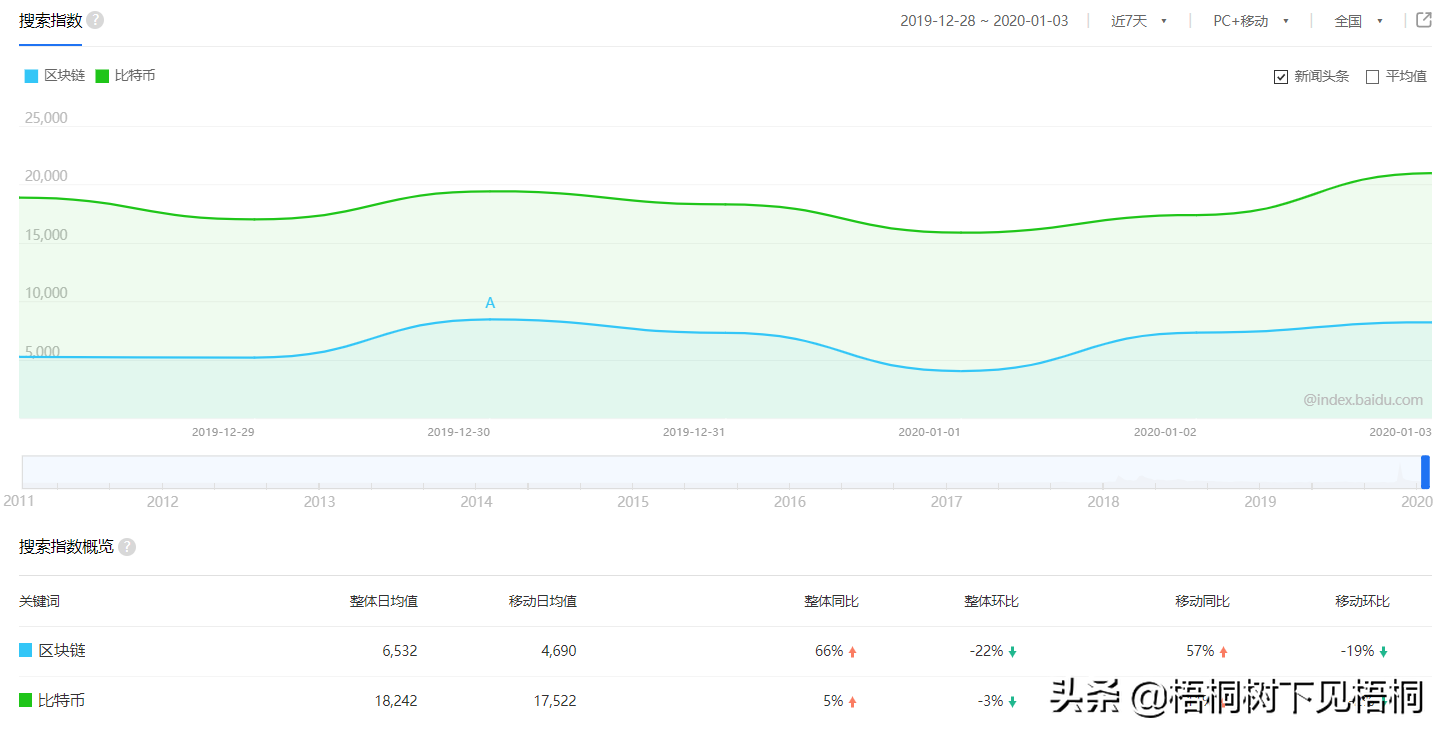This screenshot has width=1446, height=737.
Task: Click the -3% down arrow in 比特币 row
Action: (x=1012, y=702)
